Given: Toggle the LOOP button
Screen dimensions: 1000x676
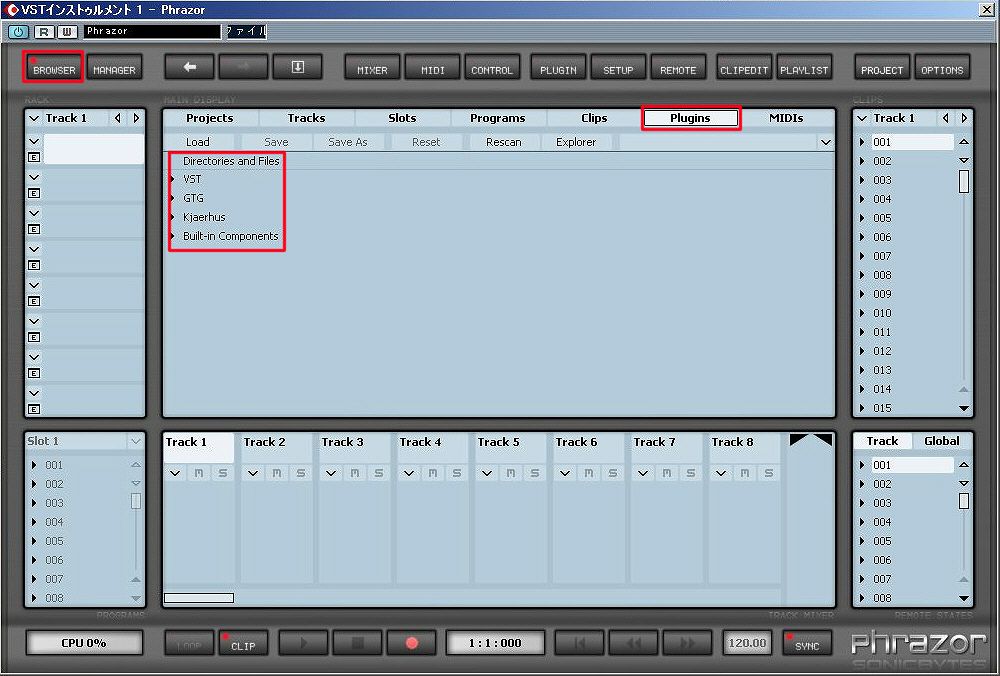Looking at the screenshot, I should tap(189, 643).
